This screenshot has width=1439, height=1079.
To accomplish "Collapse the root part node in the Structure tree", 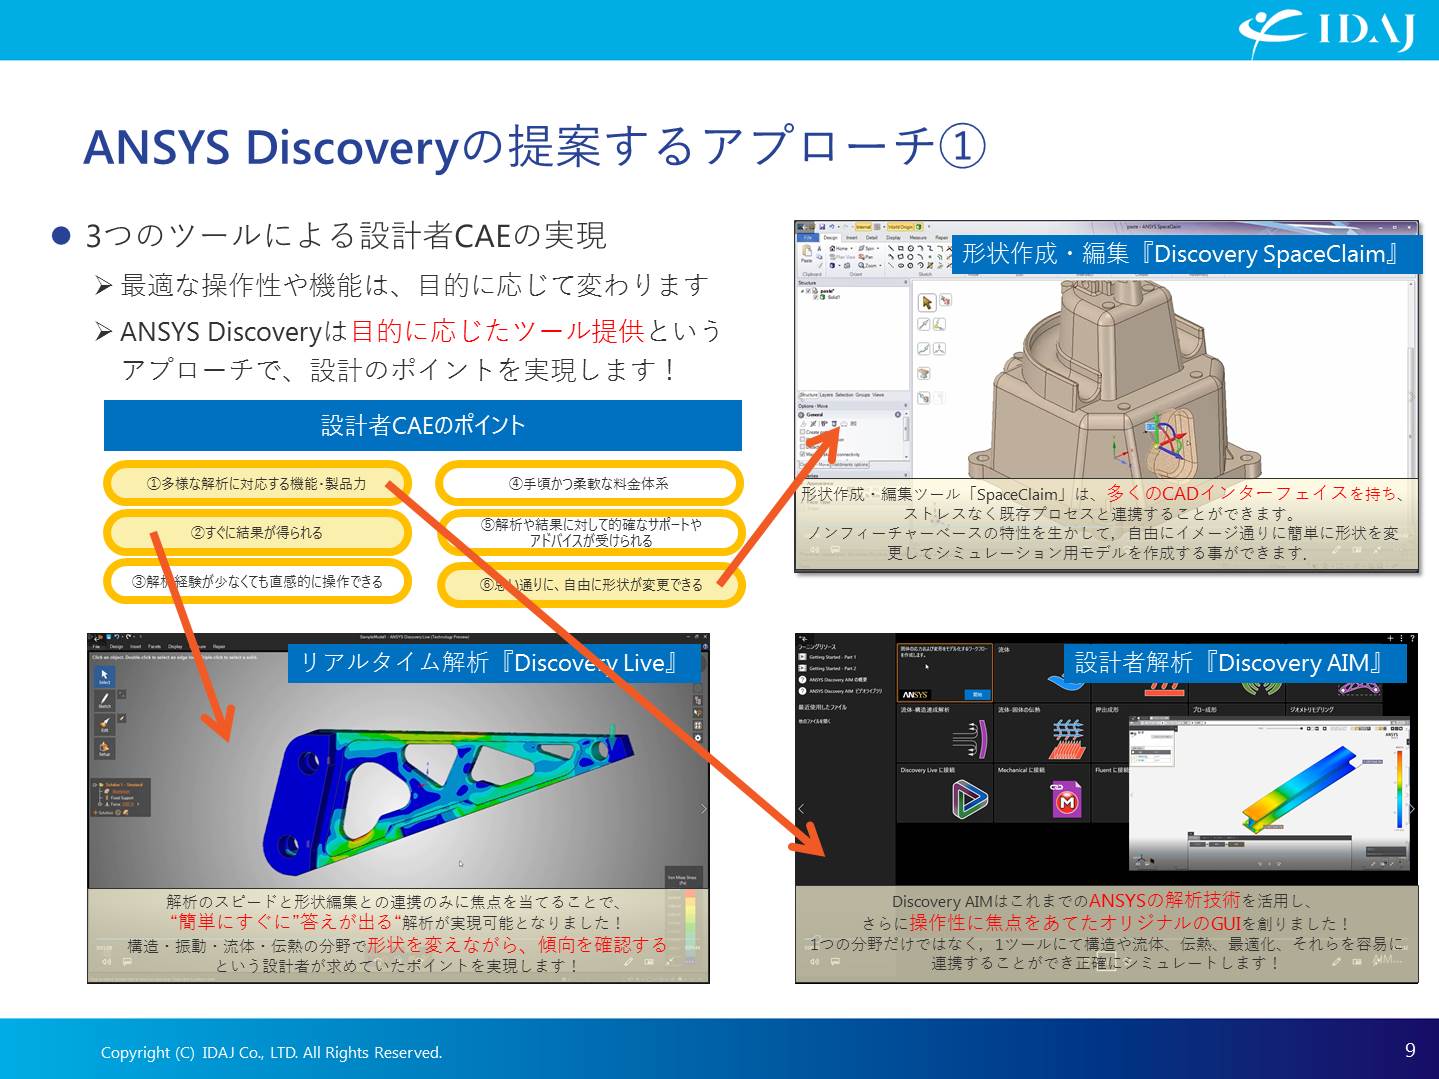I will click(802, 291).
